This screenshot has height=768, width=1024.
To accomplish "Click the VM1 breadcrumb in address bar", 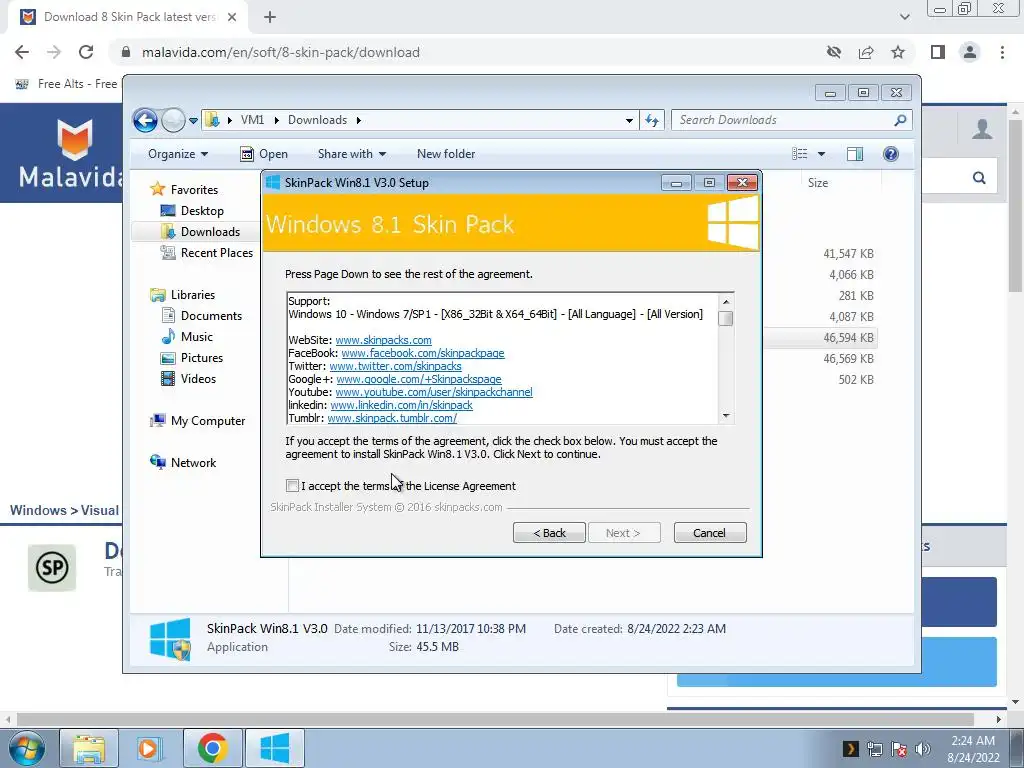I will point(252,120).
